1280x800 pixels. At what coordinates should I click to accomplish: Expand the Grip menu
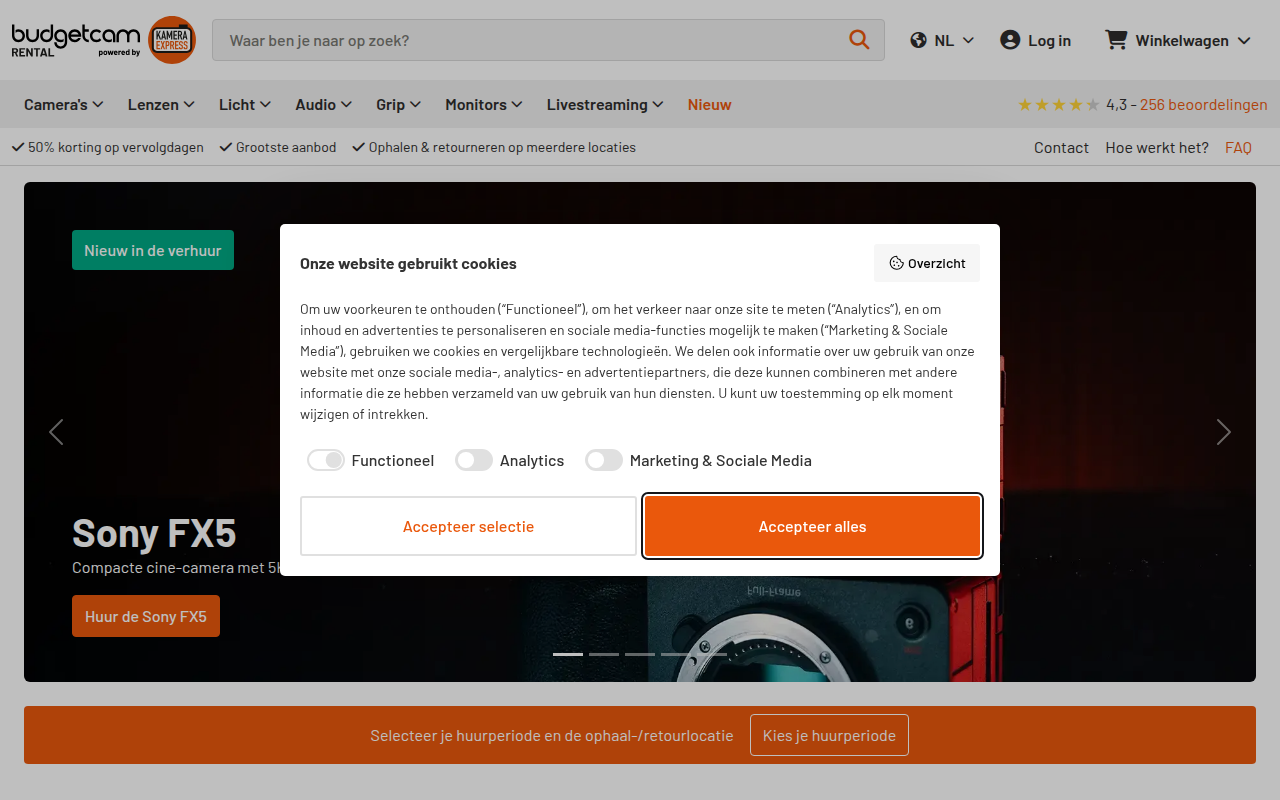(x=399, y=104)
